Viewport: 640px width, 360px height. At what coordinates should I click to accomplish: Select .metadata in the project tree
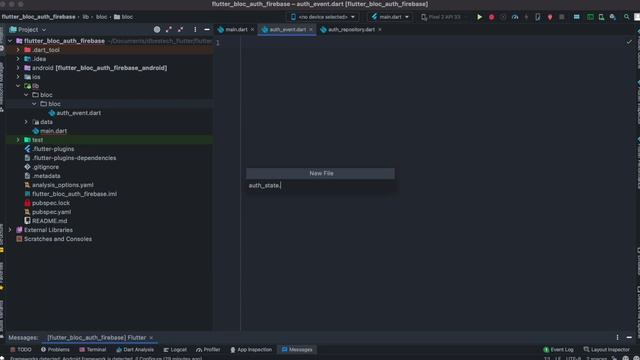(42, 176)
